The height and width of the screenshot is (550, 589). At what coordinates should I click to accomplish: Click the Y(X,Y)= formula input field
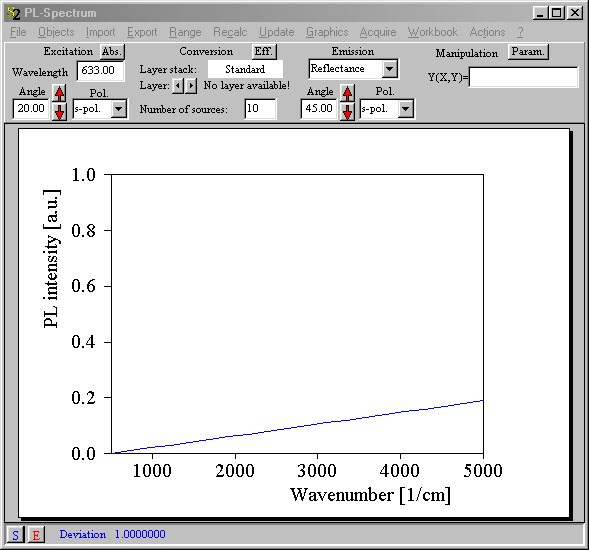coord(524,77)
